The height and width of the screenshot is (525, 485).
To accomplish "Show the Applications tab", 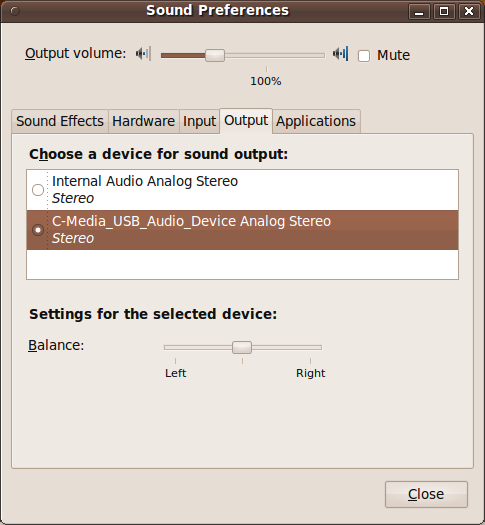I will [316, 121].
